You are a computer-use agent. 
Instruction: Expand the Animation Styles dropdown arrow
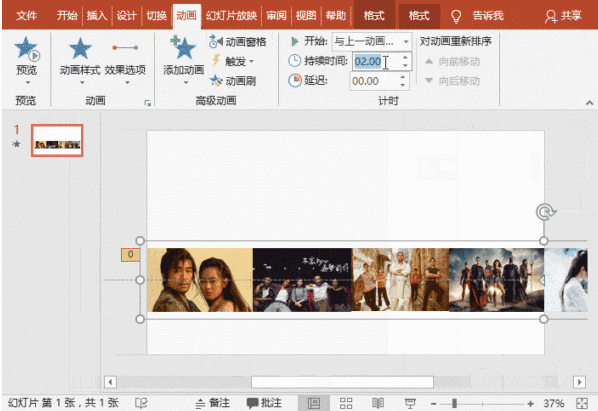[x=82, y=83]
